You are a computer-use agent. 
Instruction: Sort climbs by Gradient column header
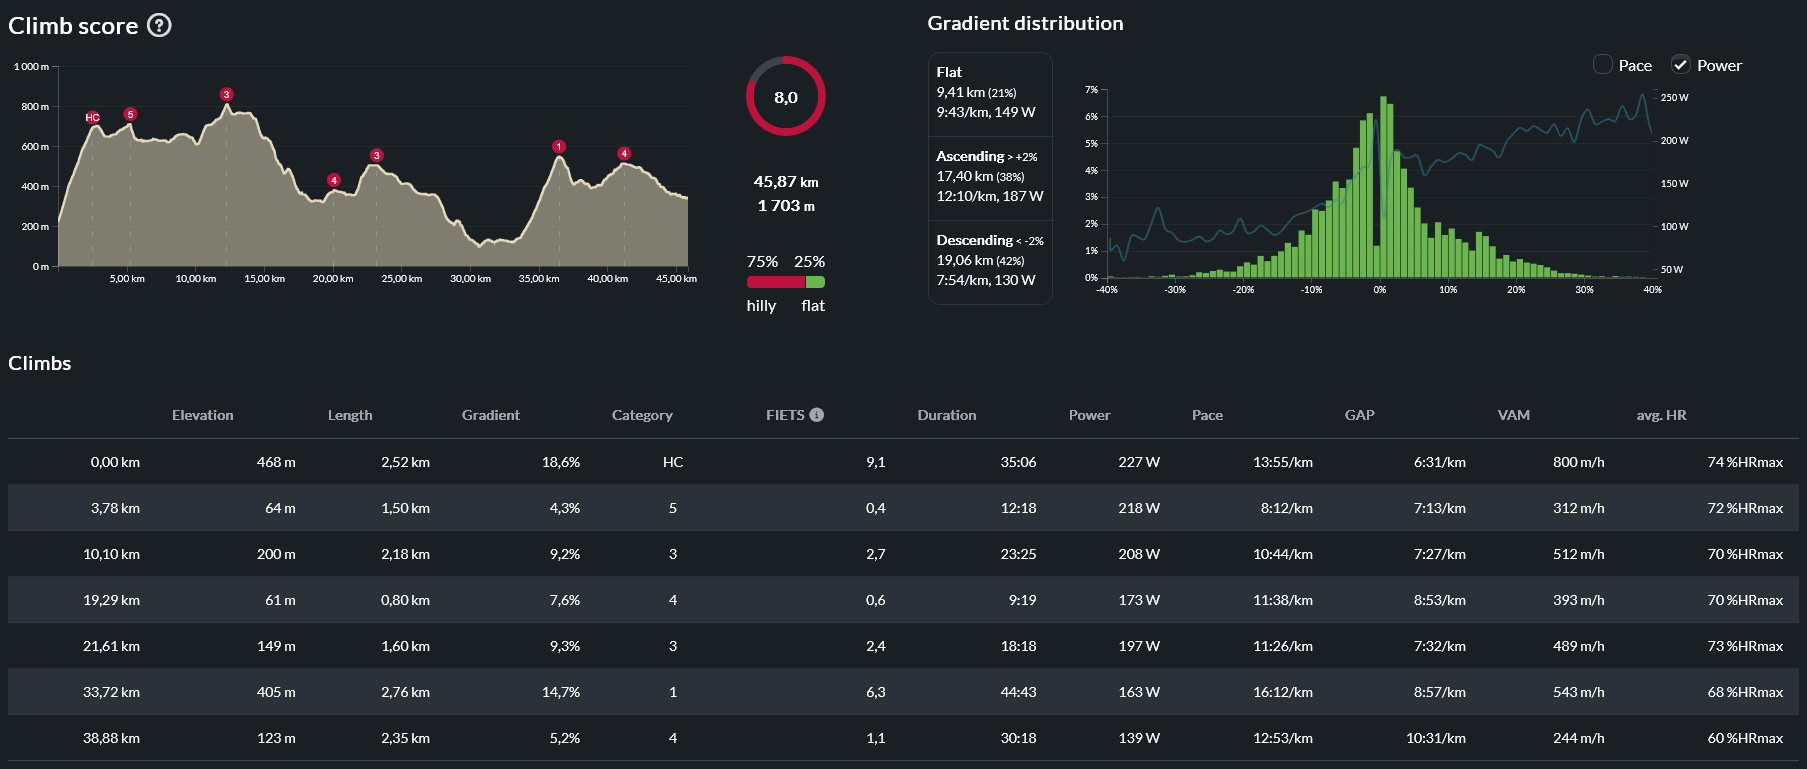tap(491, 415)
